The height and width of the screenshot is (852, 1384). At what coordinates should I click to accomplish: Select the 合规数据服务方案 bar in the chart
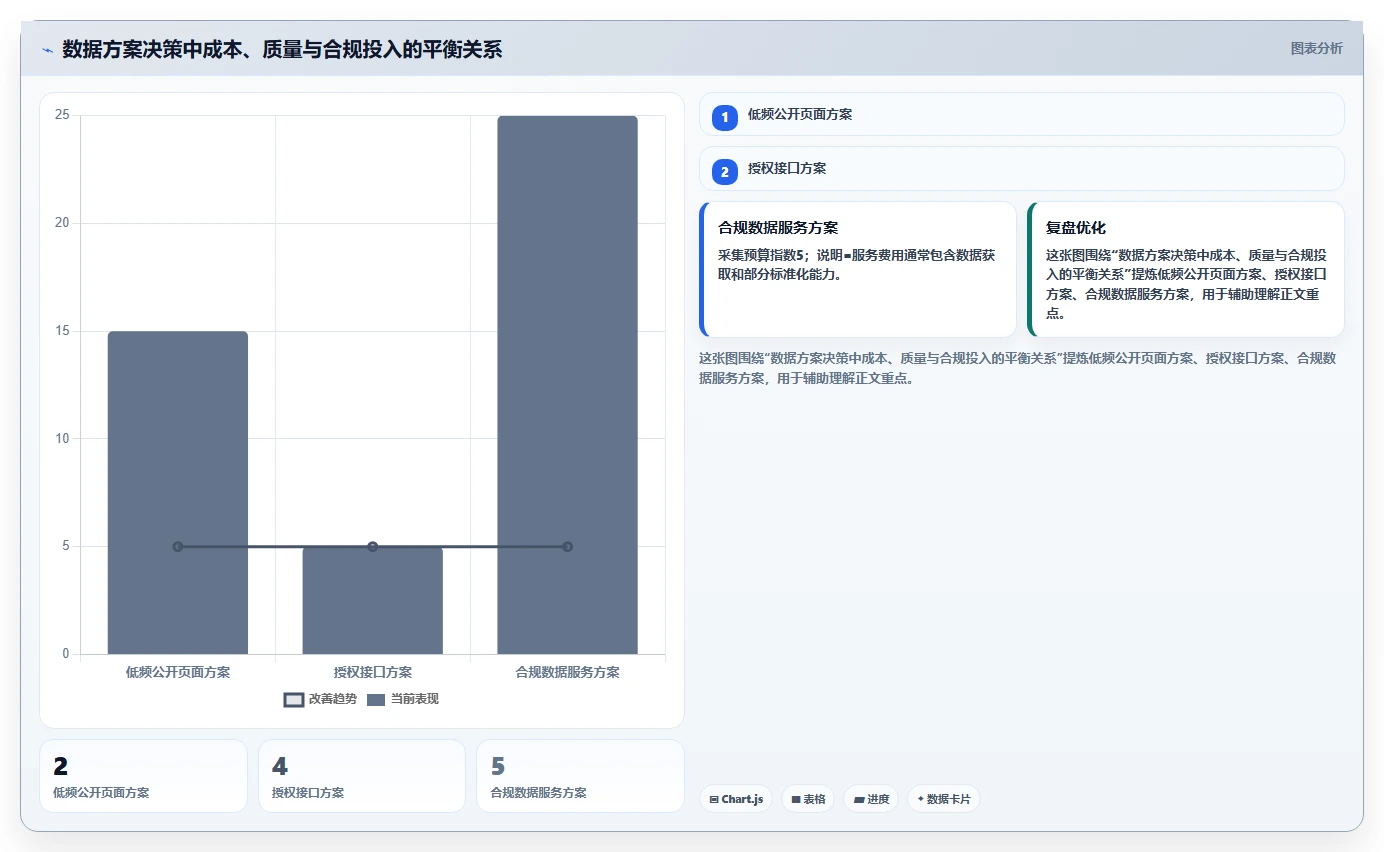(x=567, y=385)
